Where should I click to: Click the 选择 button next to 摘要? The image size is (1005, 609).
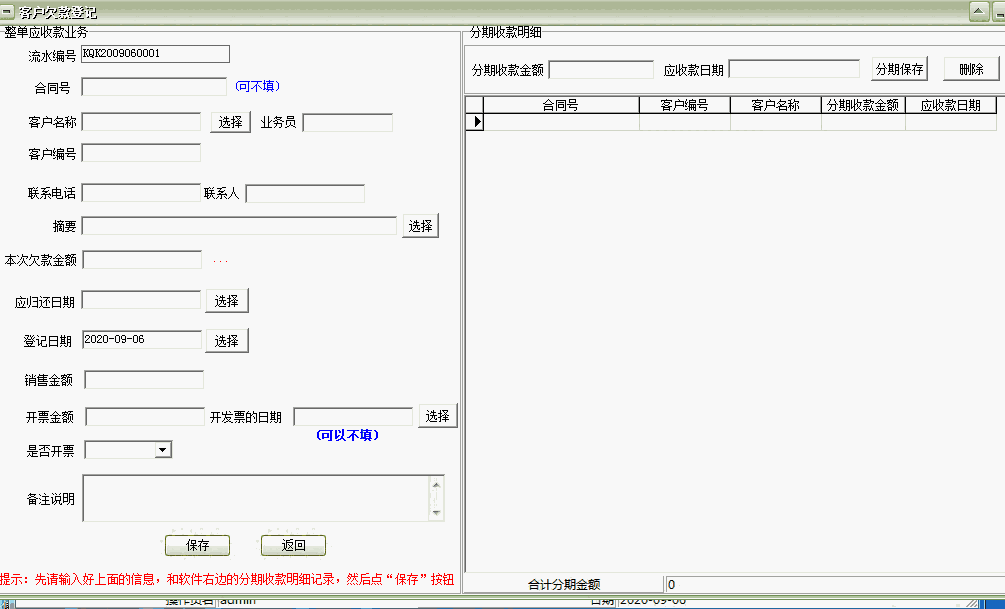[x=420, y=225]
